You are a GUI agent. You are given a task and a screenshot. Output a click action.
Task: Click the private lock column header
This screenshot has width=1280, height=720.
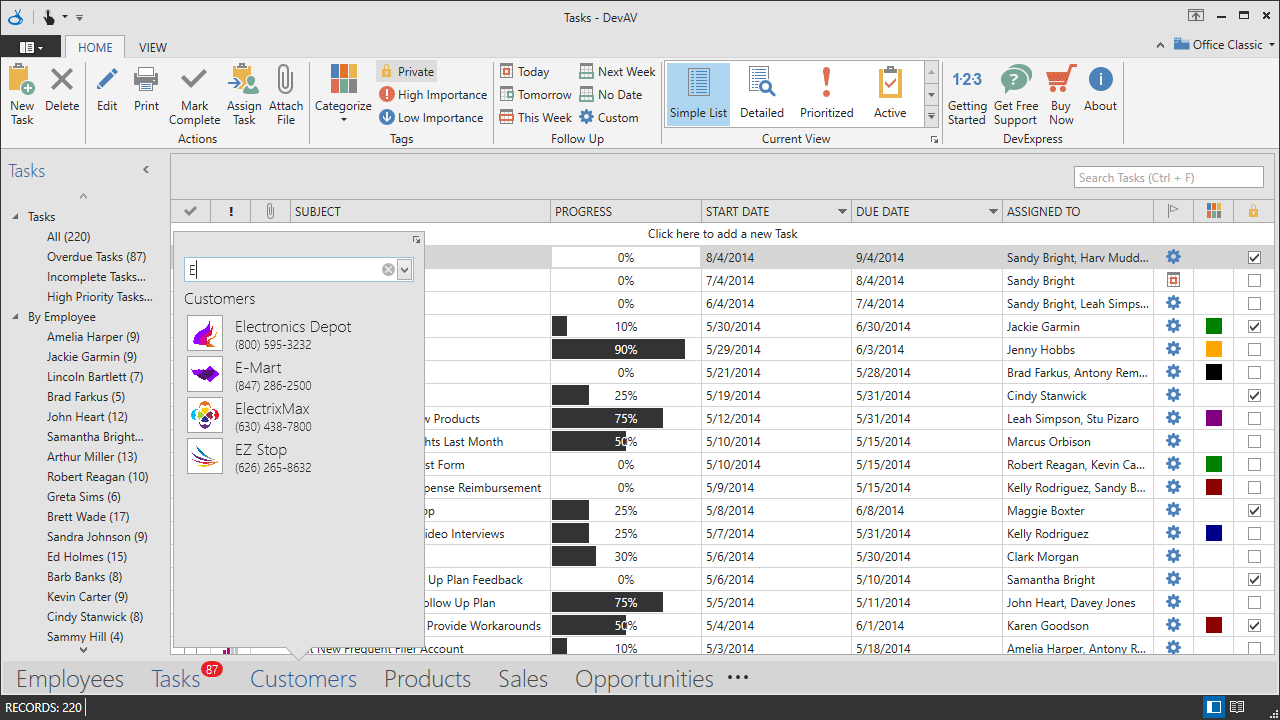pos(1253,211)
